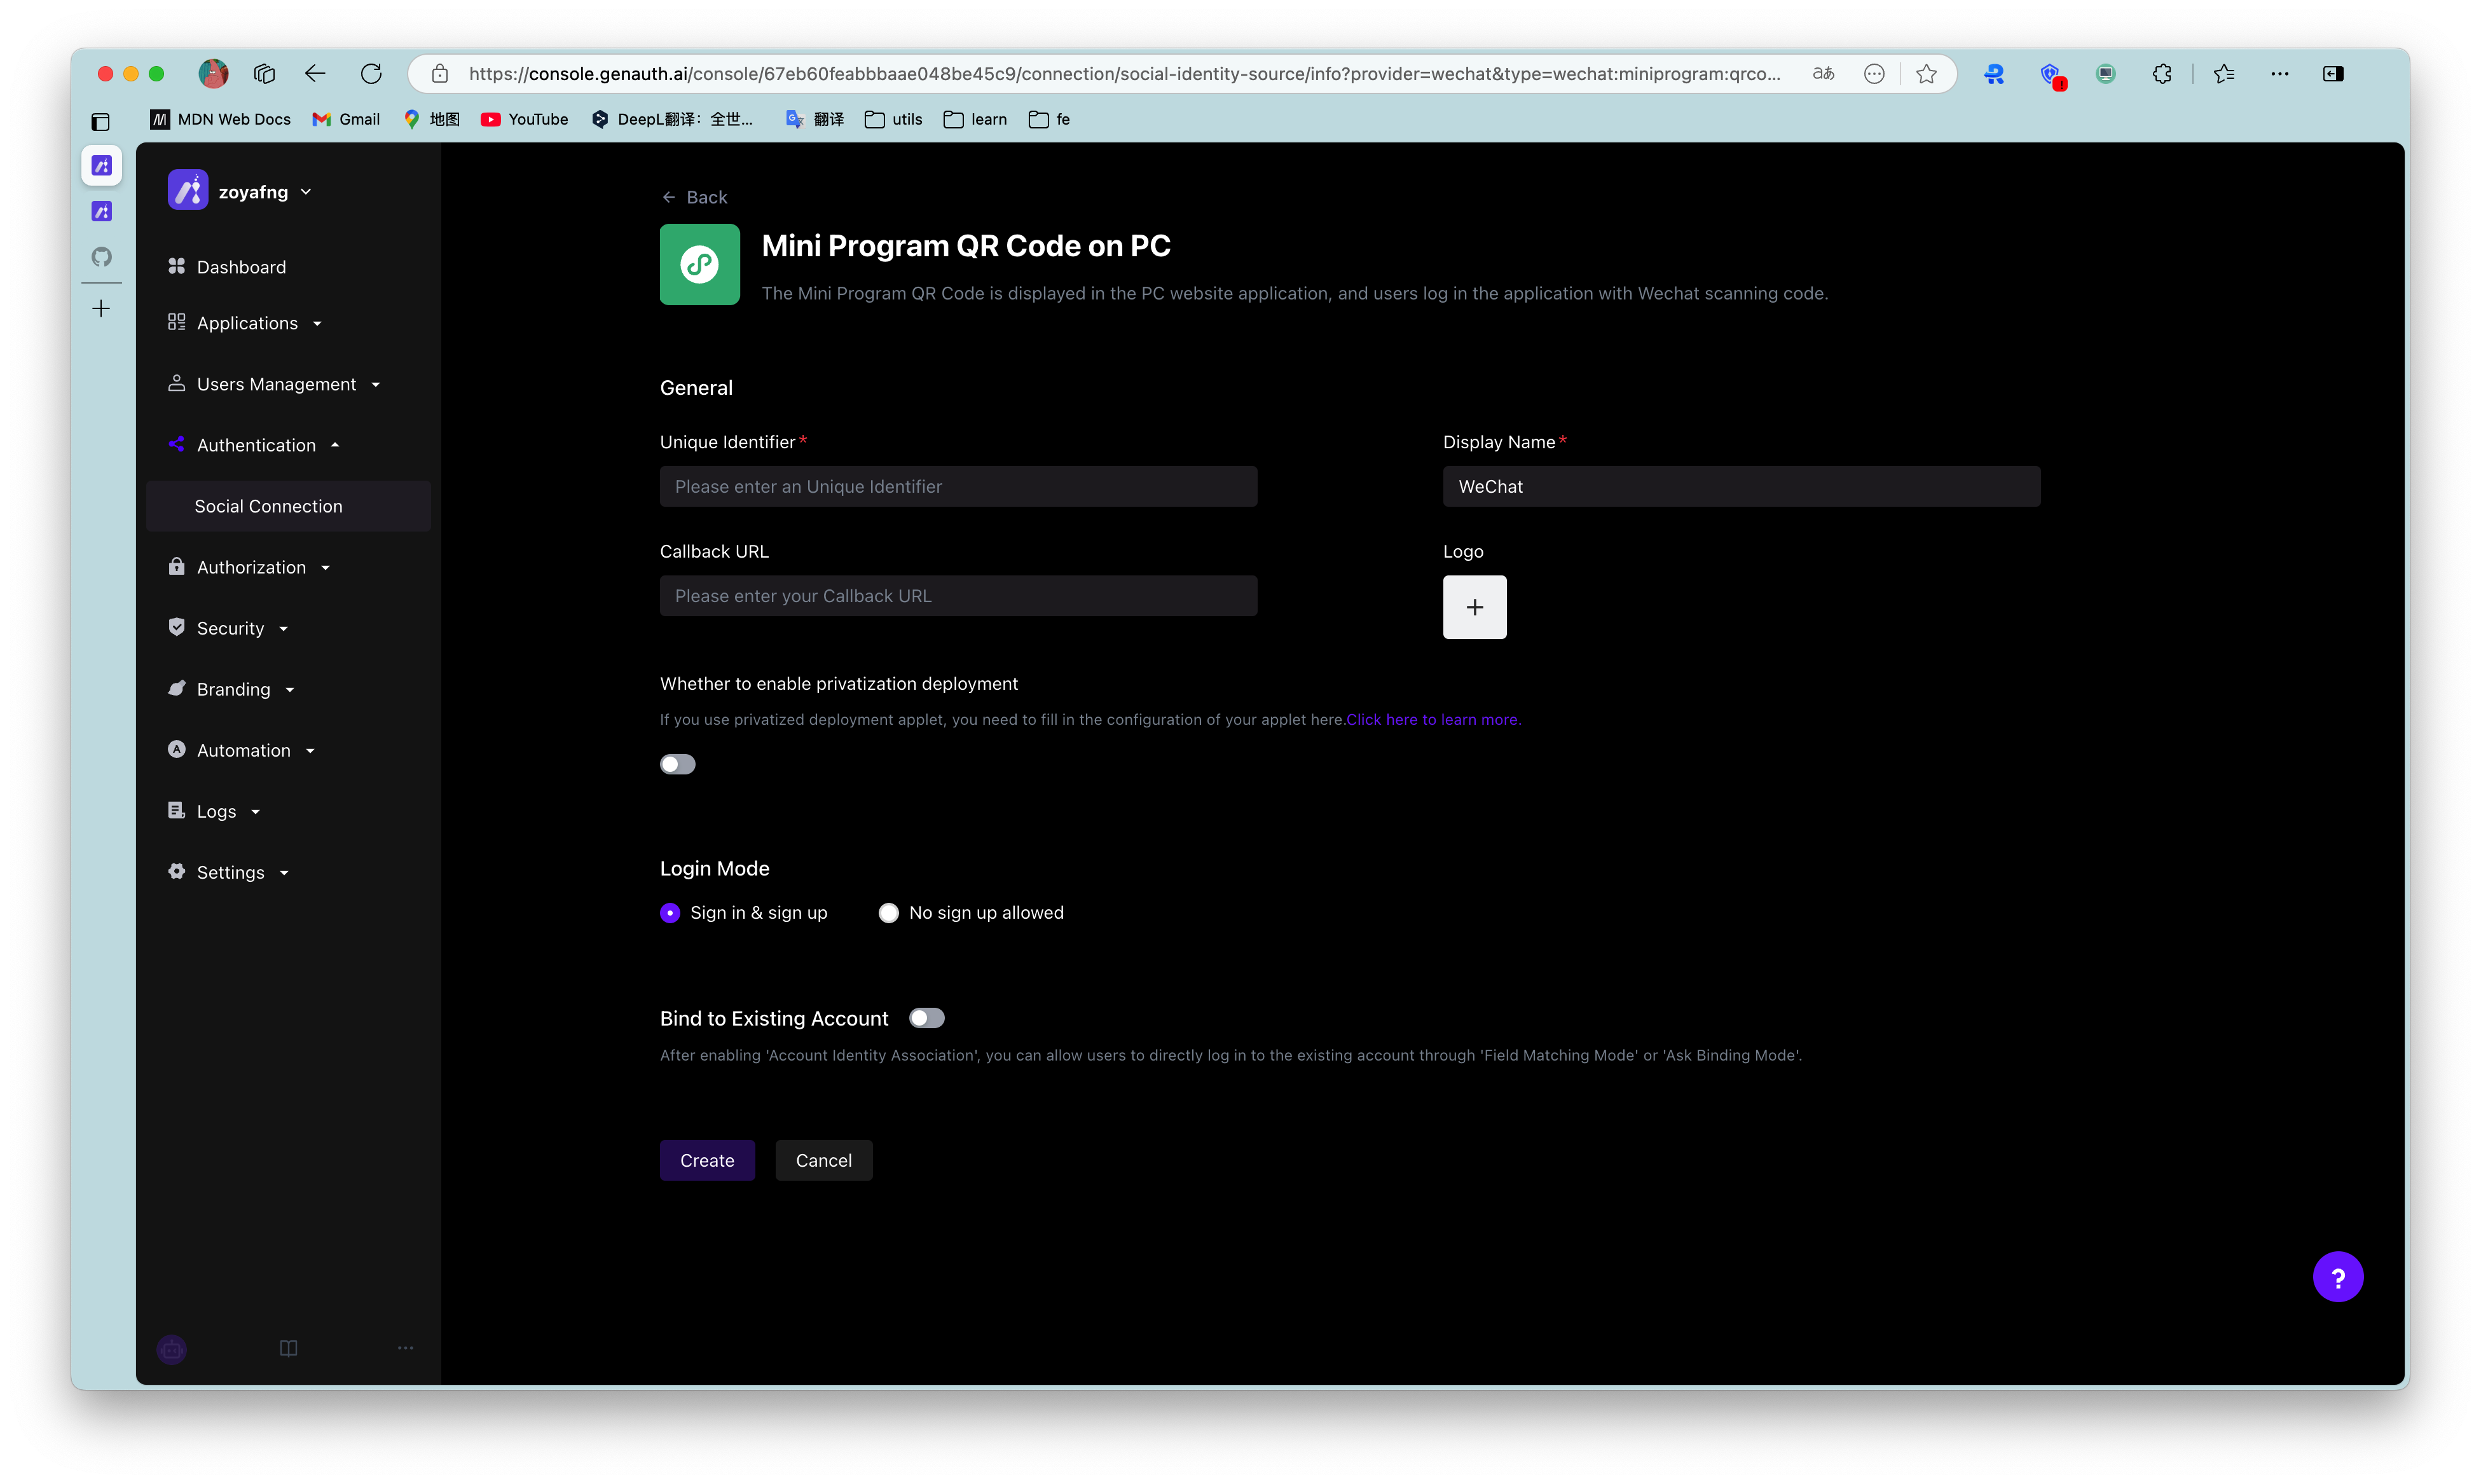Open YouTube bookmark

tap(525, 119)
